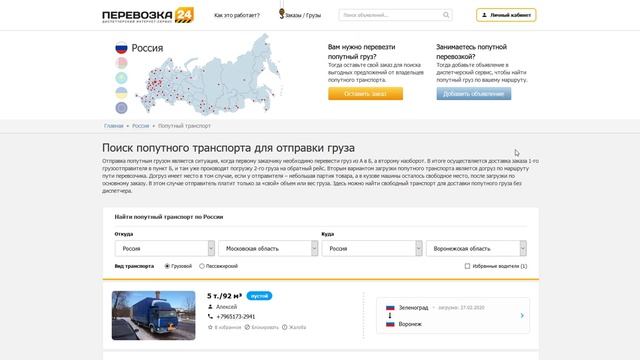Click the user icon in Личный кабинет

[x=484, y=15]
